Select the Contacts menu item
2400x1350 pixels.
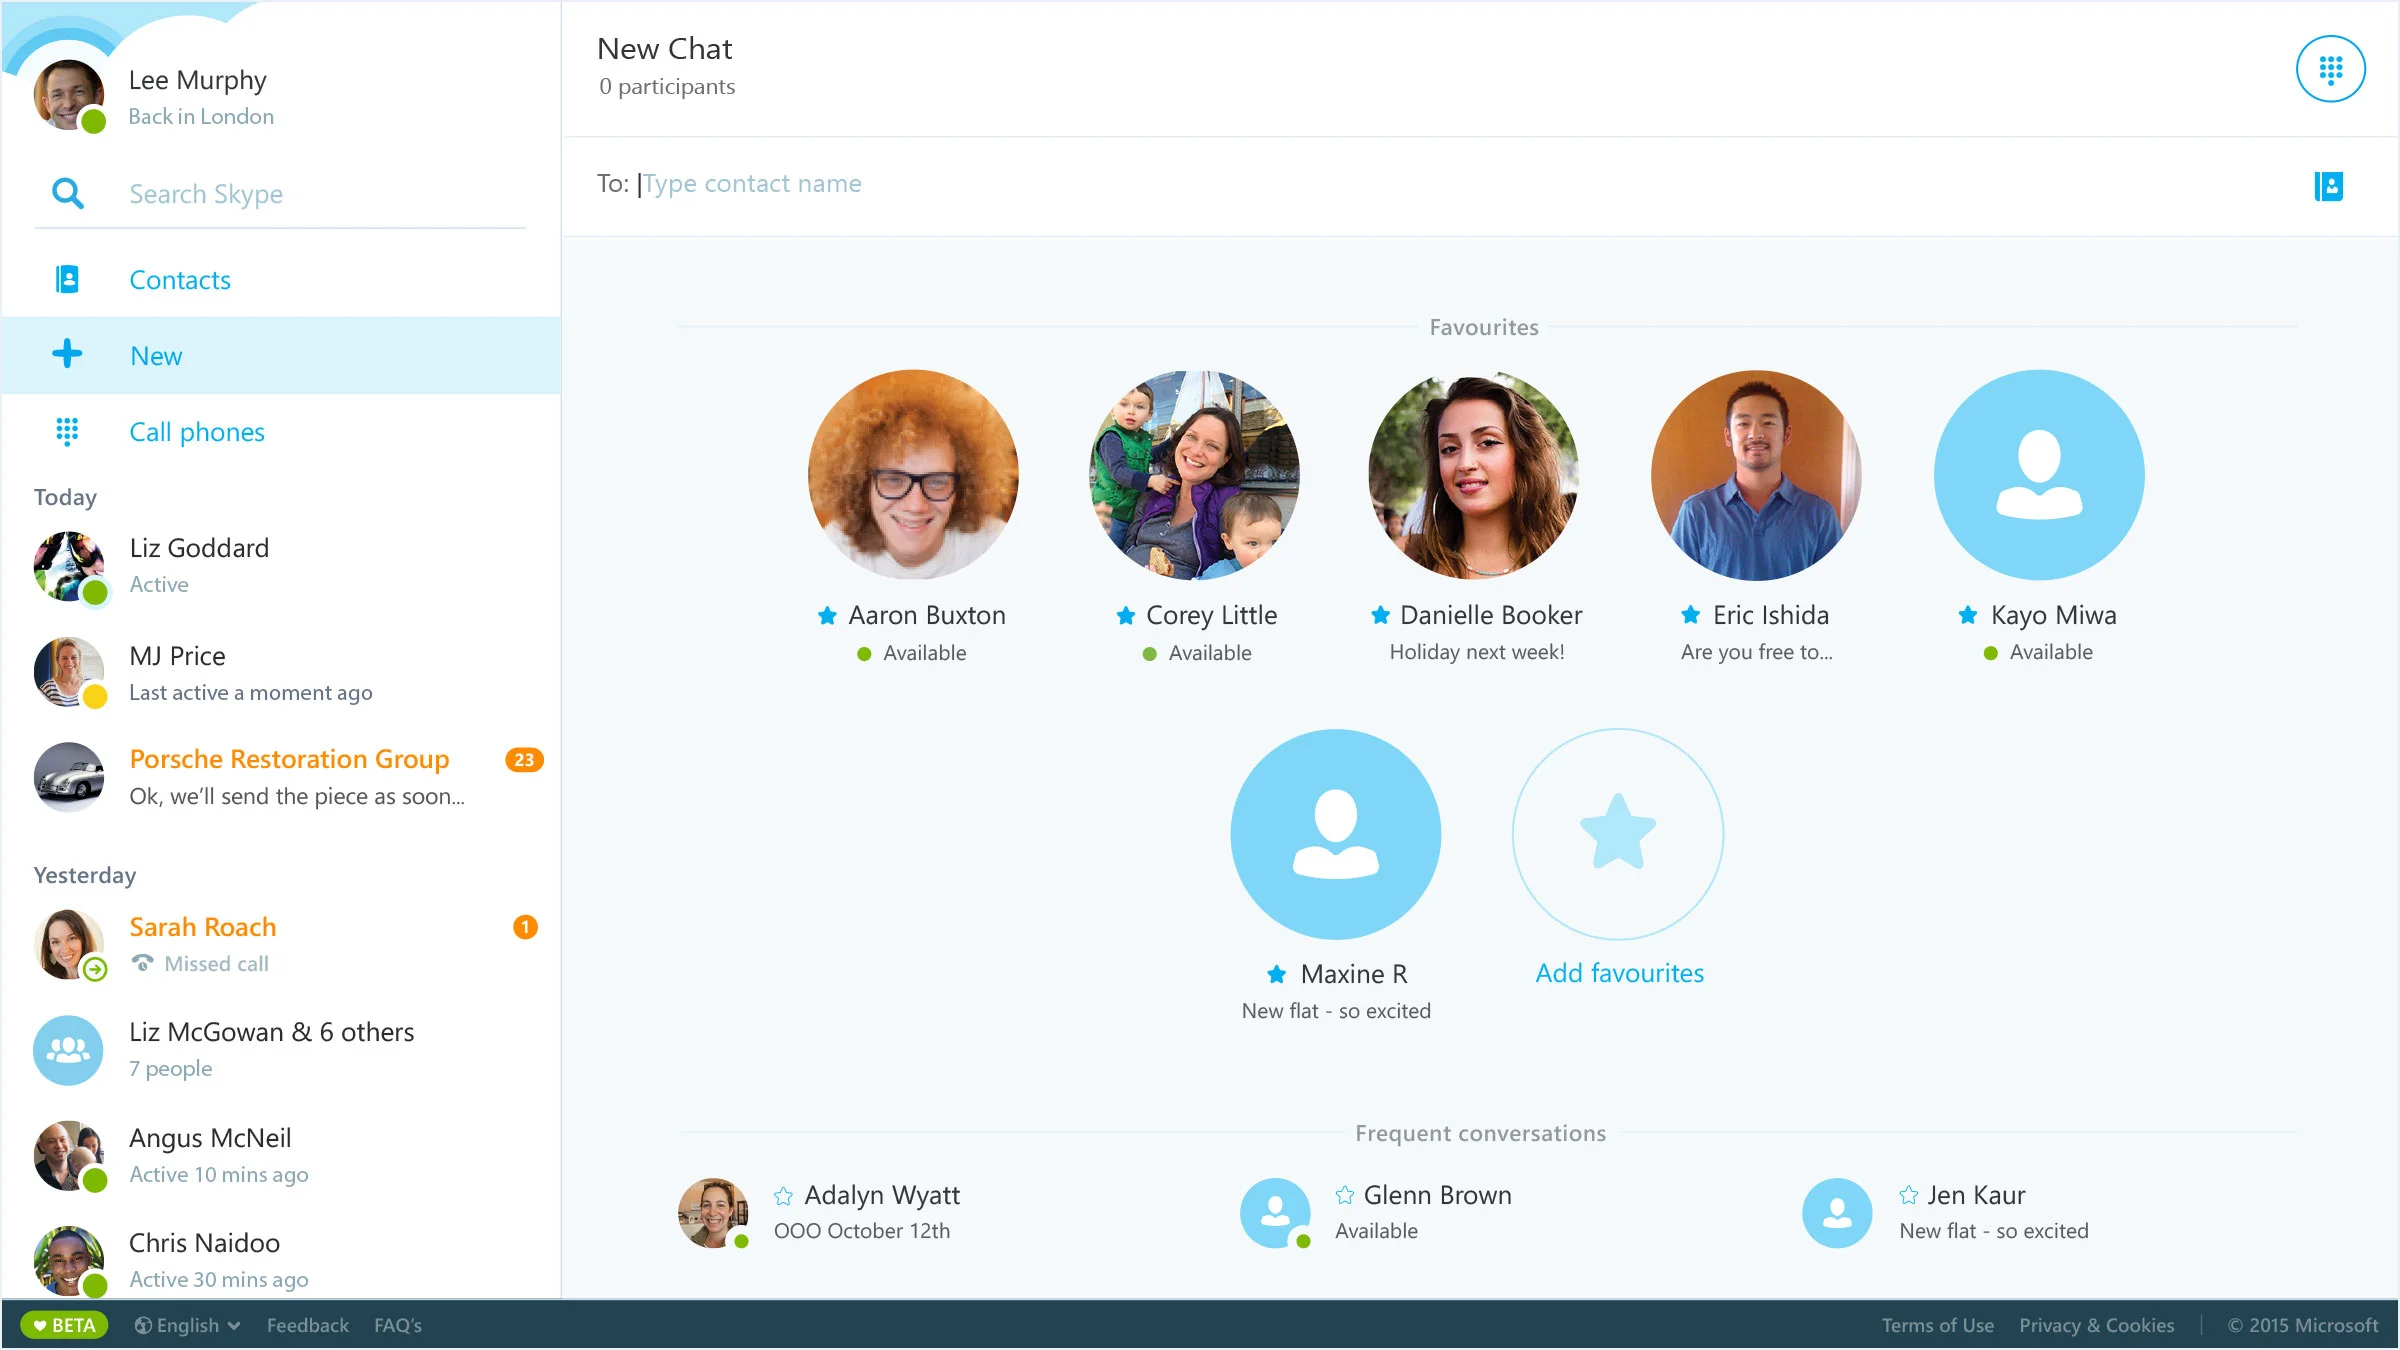[x=180, y=280]
